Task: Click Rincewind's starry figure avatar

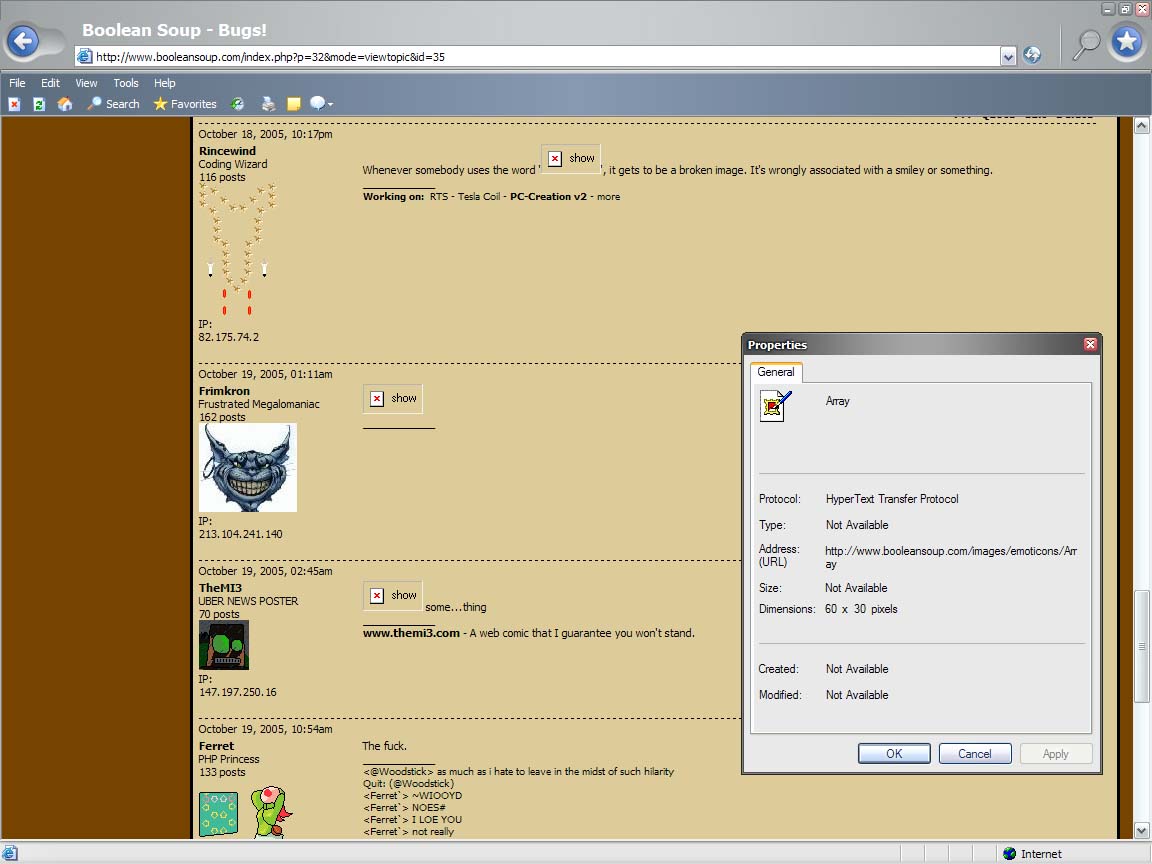Action: (x=237, y=250)
